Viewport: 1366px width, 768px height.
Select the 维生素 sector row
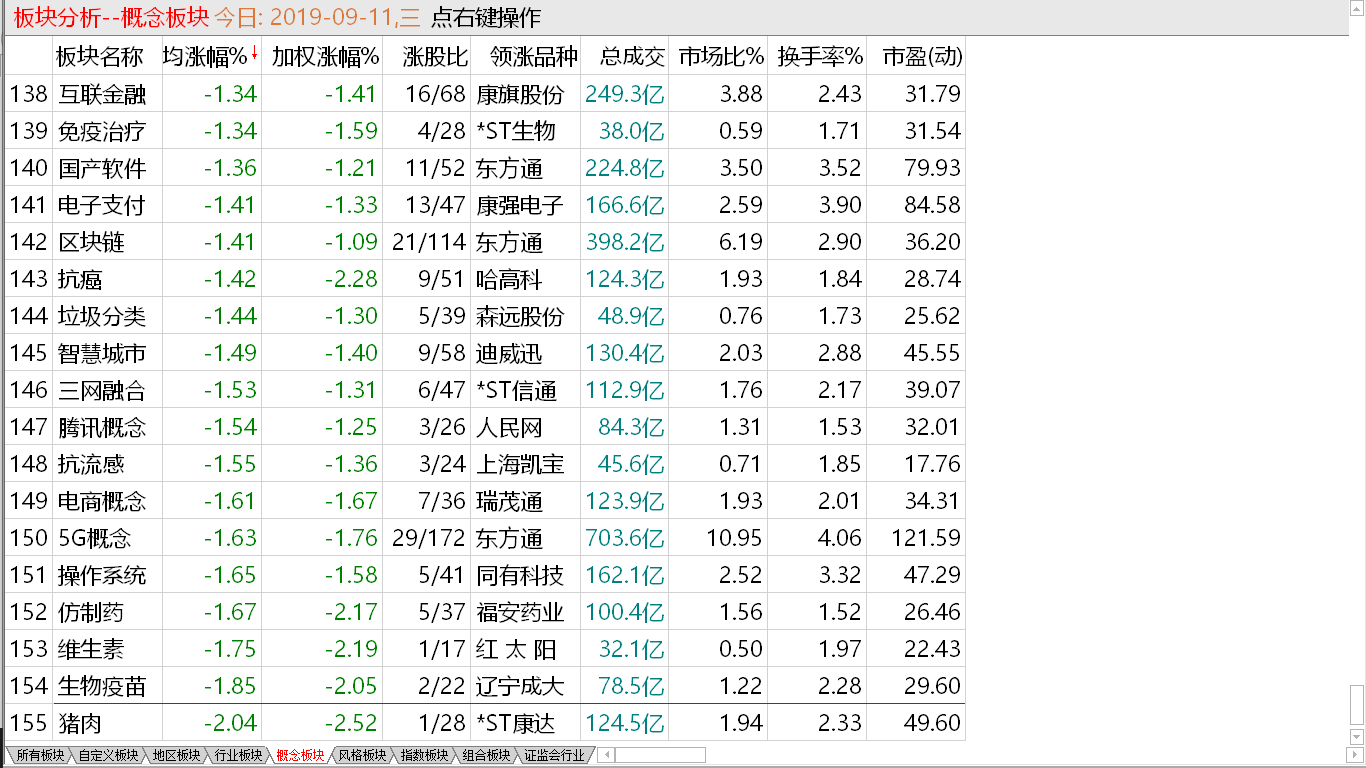pyautogui.click(x=486, y=649)
